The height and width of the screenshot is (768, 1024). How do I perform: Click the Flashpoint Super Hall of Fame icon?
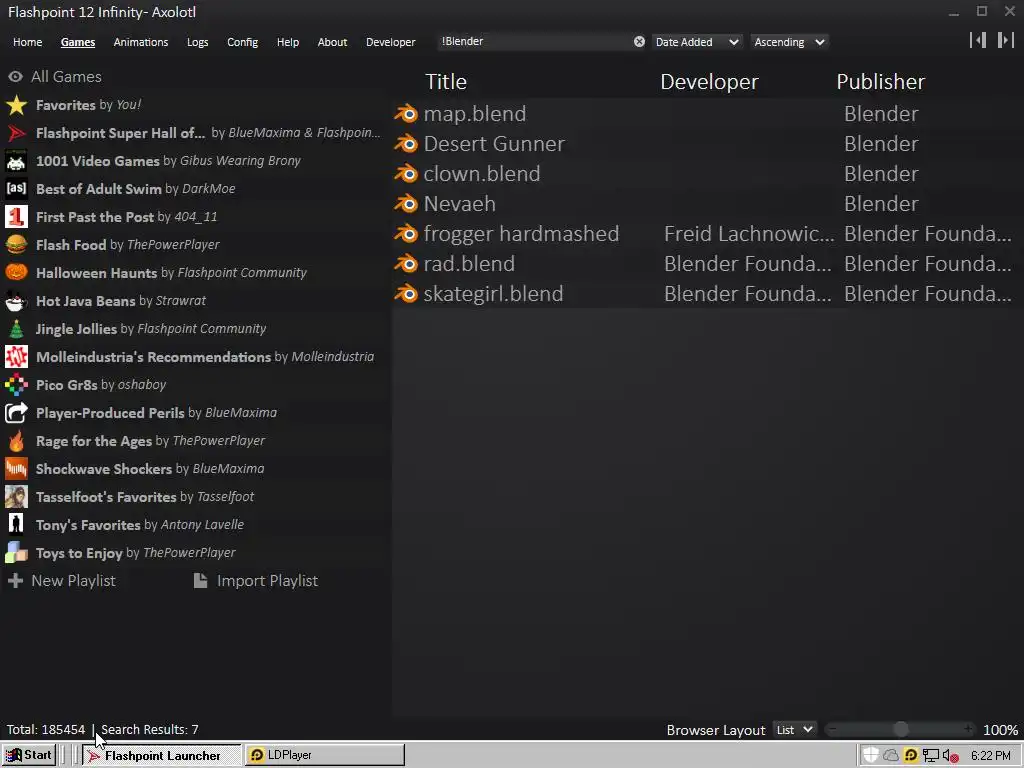tap(16, 133)
